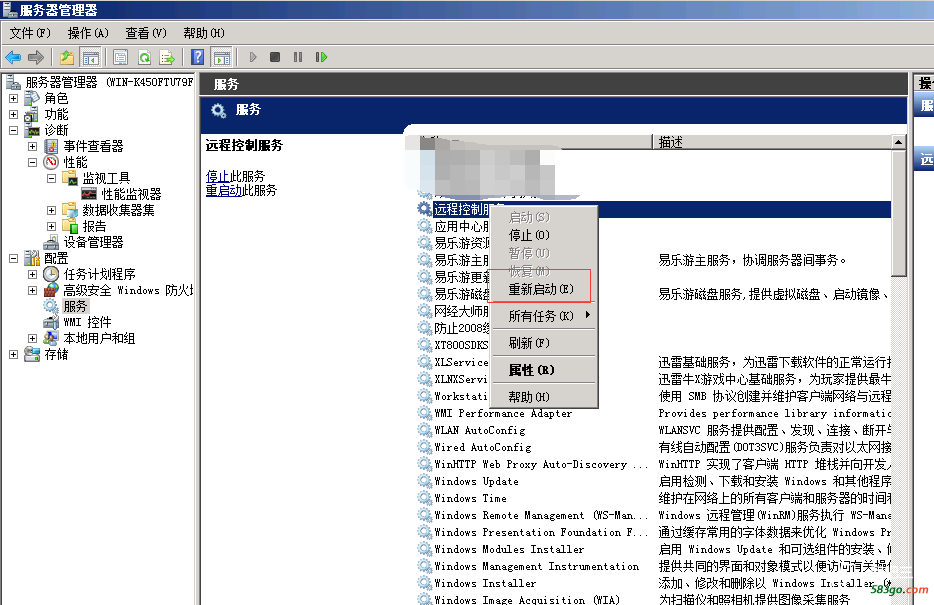Click the gear icon of XLServiceP row
Screen dimensions: 934x605
coord(424,361)
